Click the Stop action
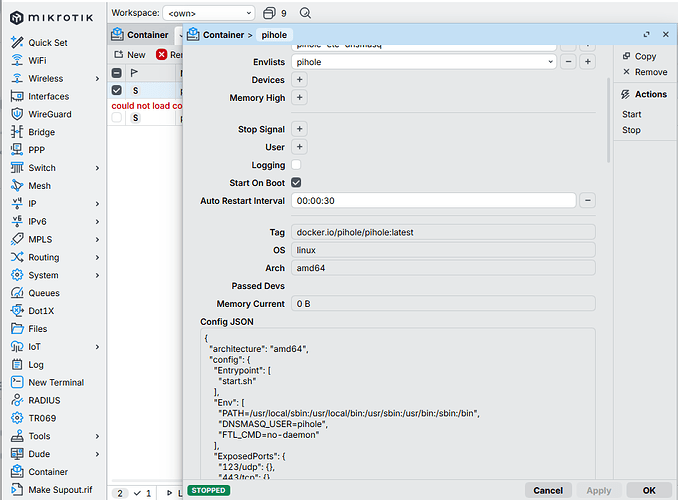The width and height of the screenshot is (678, 500). pos(631,130)
